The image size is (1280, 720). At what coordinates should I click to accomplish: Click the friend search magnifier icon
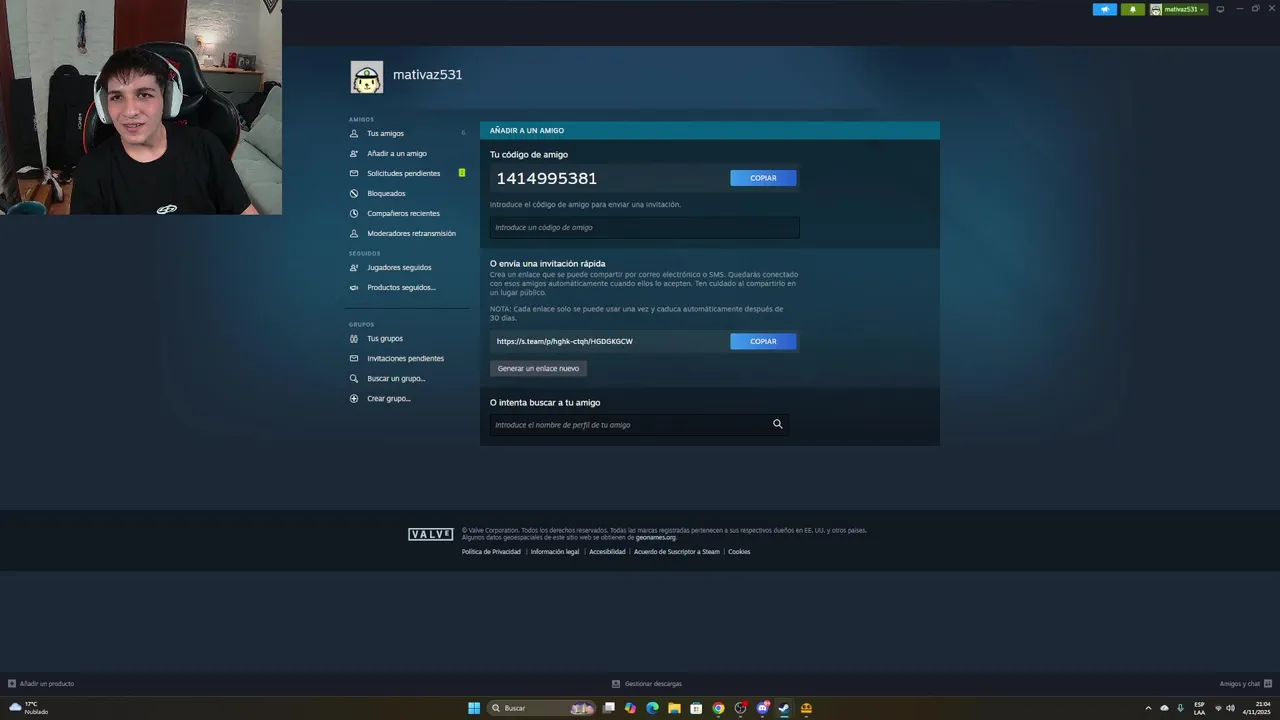coord(778,424)
